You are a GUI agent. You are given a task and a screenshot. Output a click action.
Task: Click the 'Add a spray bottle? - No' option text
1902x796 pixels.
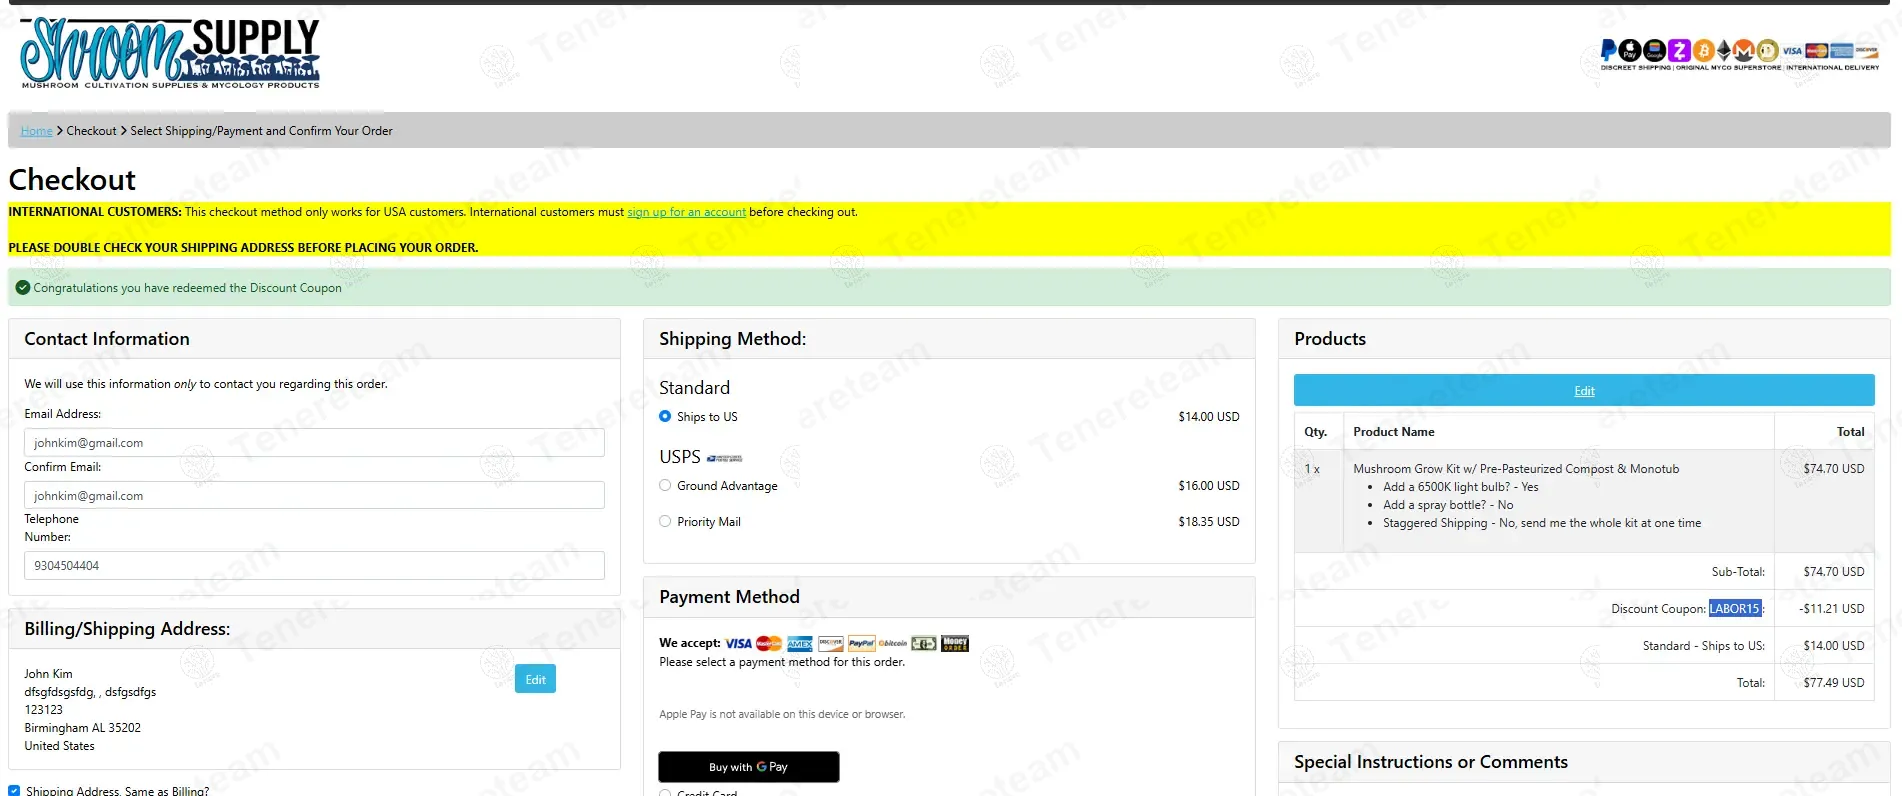point(1448,505)
